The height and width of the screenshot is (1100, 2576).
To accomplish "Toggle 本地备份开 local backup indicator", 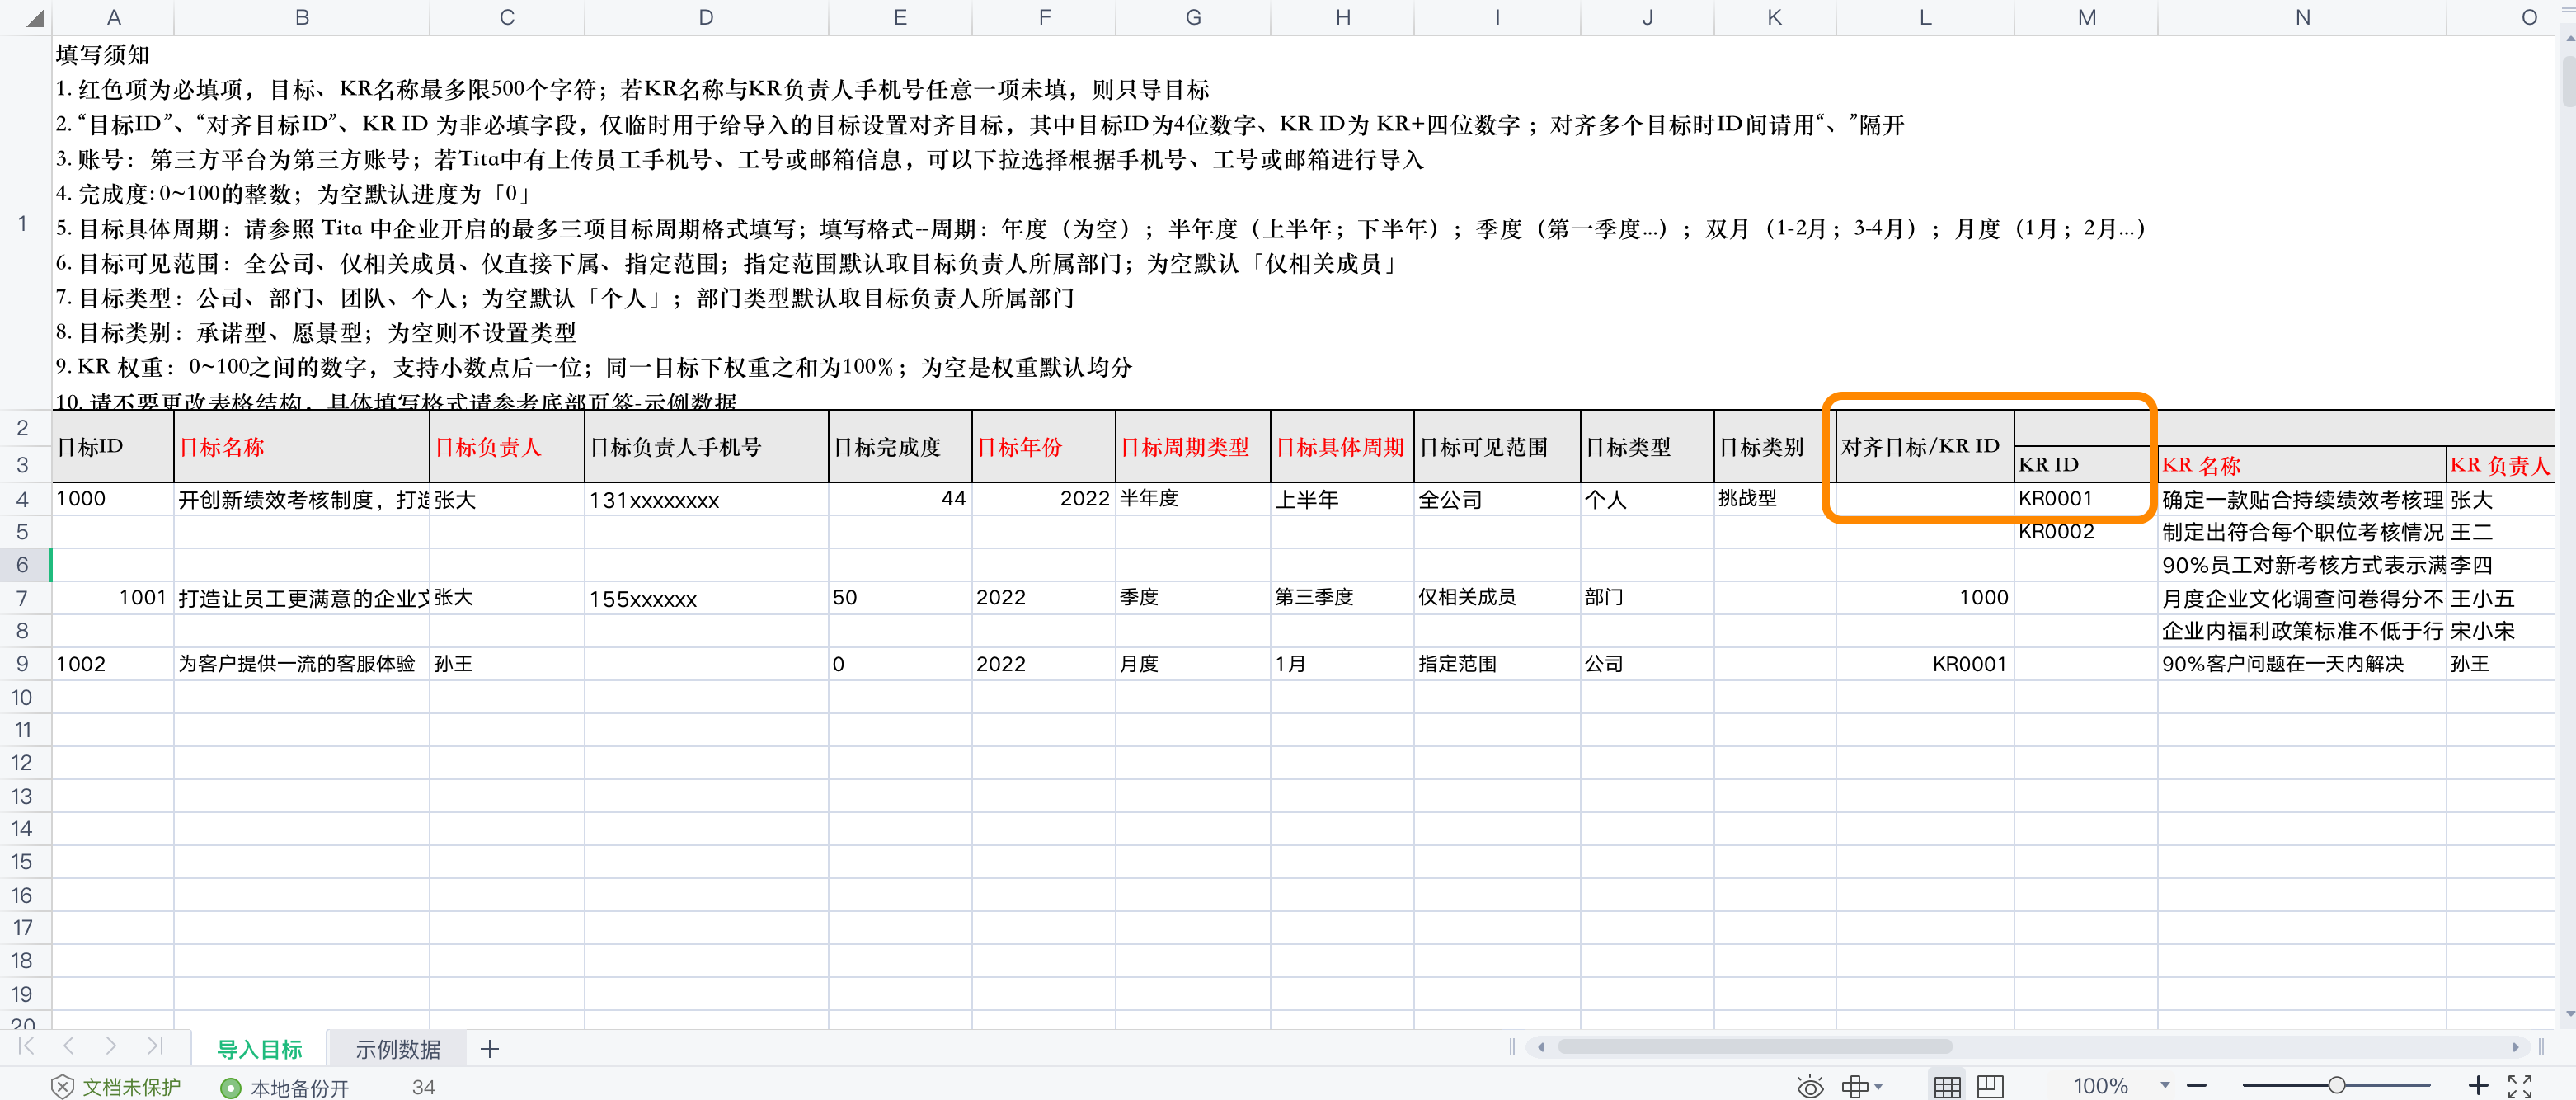I will pyautogui.click(x=285, y=1087).
